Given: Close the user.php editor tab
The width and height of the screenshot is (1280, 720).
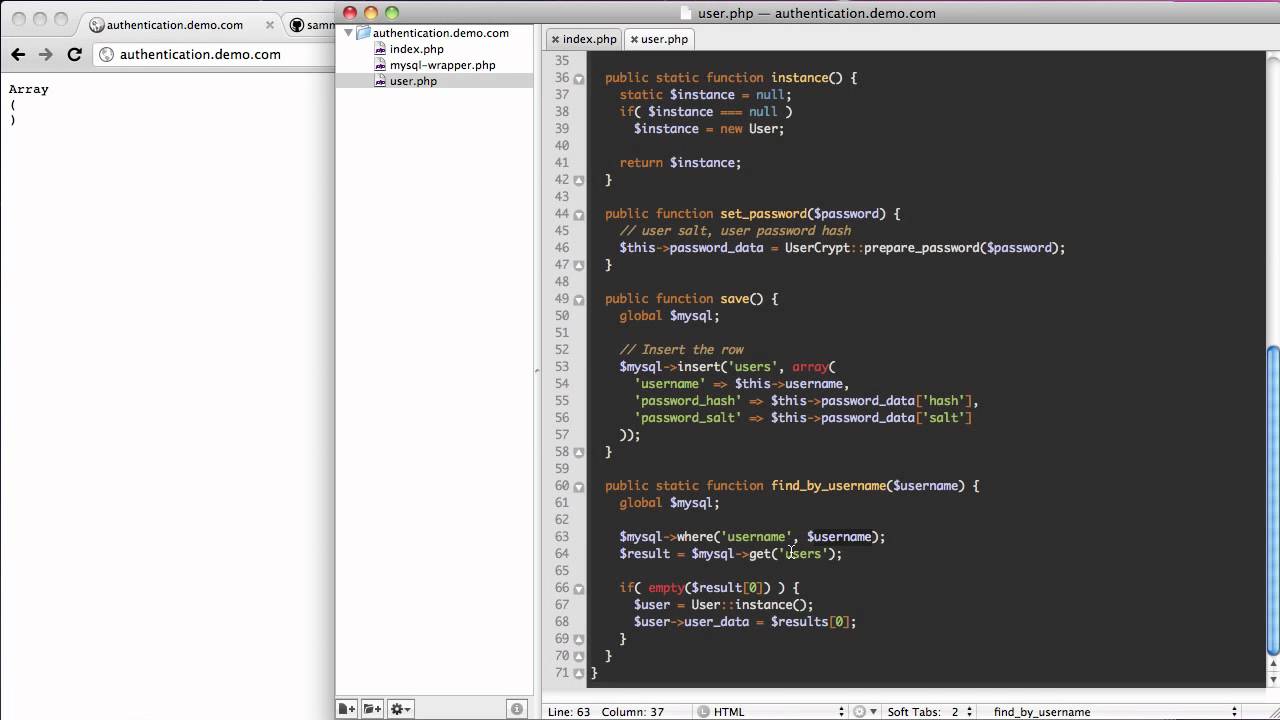Looking at the screenshot, I should [634, 39].
